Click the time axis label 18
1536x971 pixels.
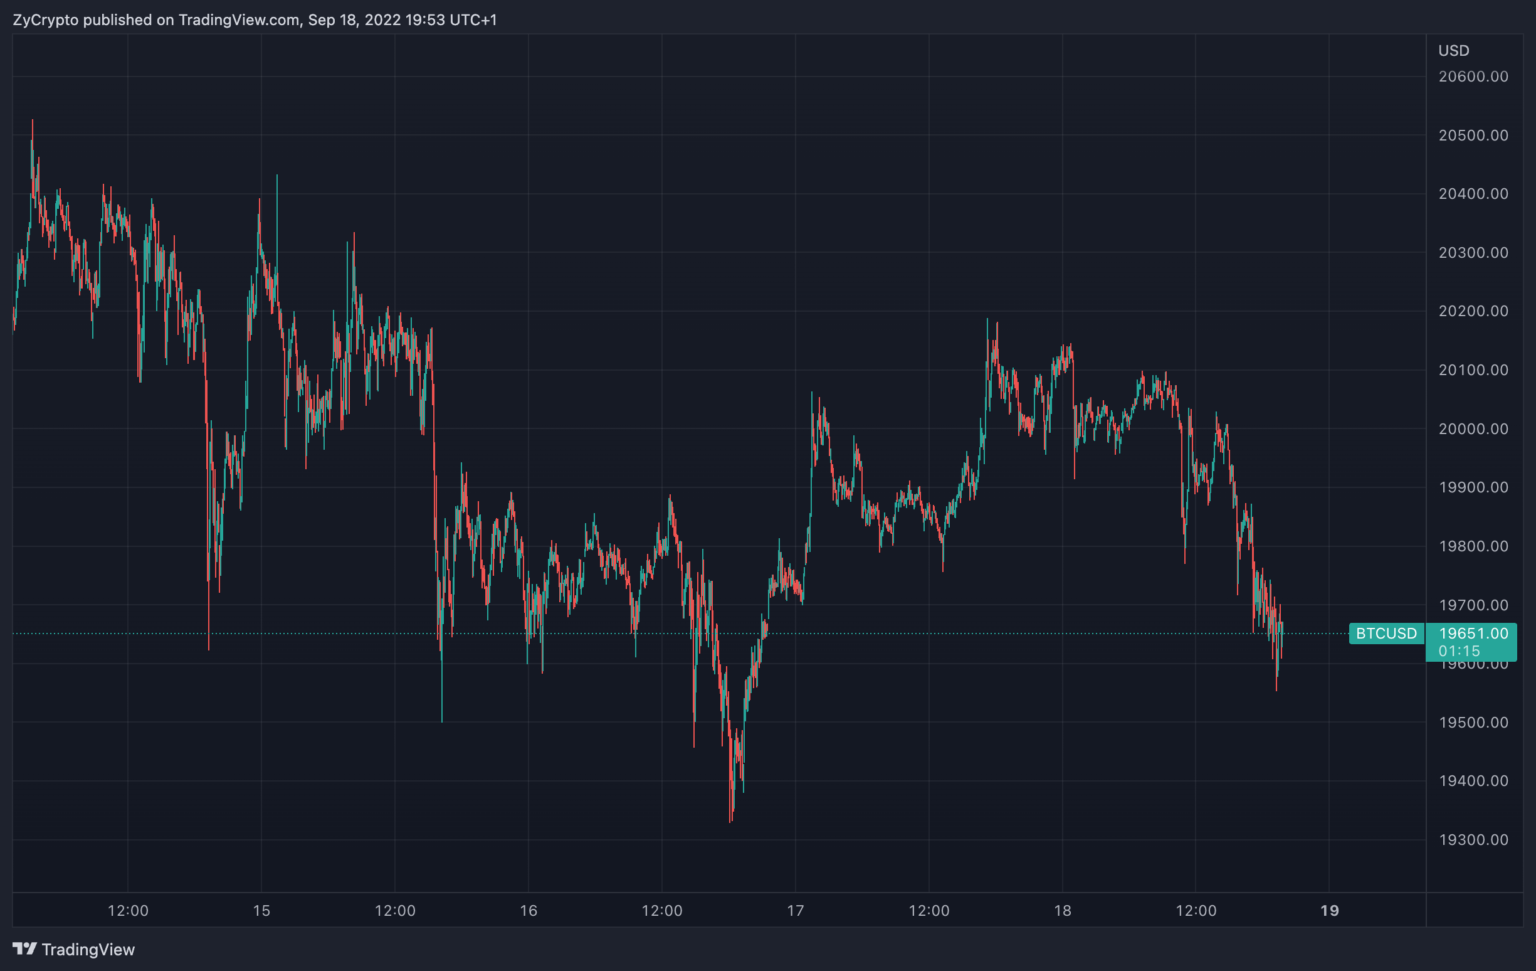tap(1062, 911)
